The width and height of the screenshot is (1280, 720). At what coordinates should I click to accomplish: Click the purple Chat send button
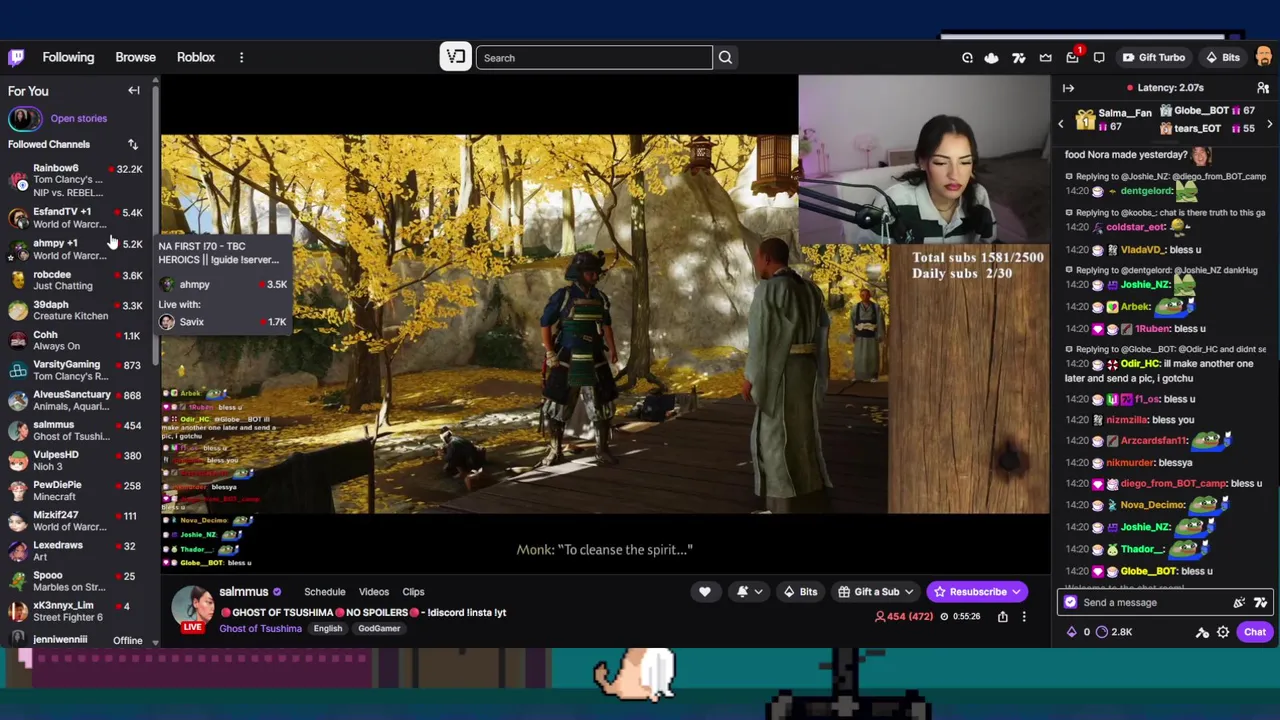coord(1255,632)
